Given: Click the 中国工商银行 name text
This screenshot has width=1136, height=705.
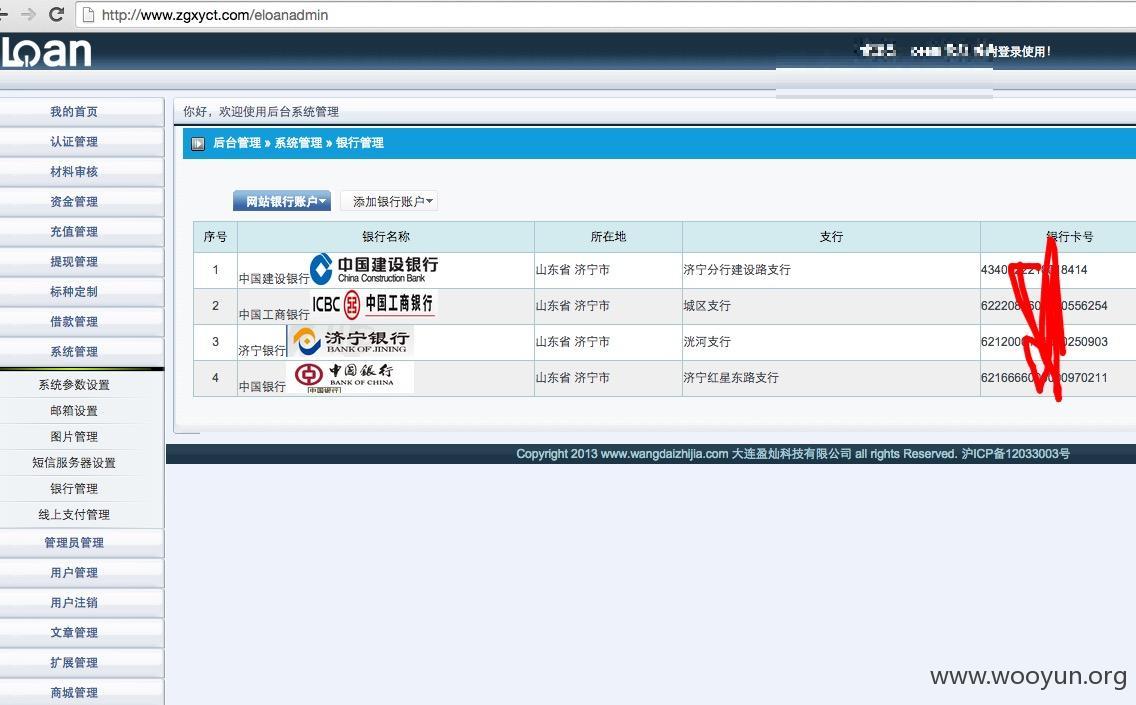Looking at the screenshot, I should 274,315.
